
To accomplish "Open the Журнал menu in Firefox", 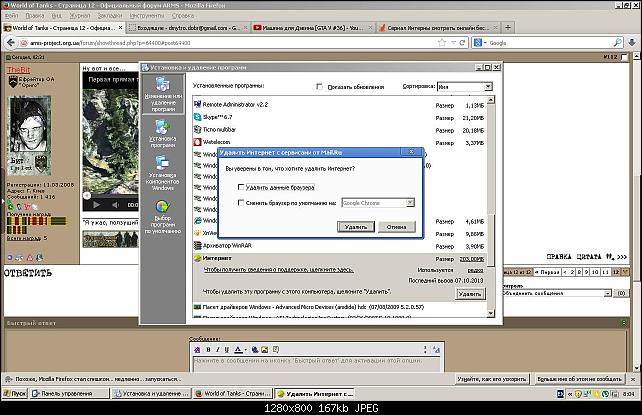I will [80, 16].
